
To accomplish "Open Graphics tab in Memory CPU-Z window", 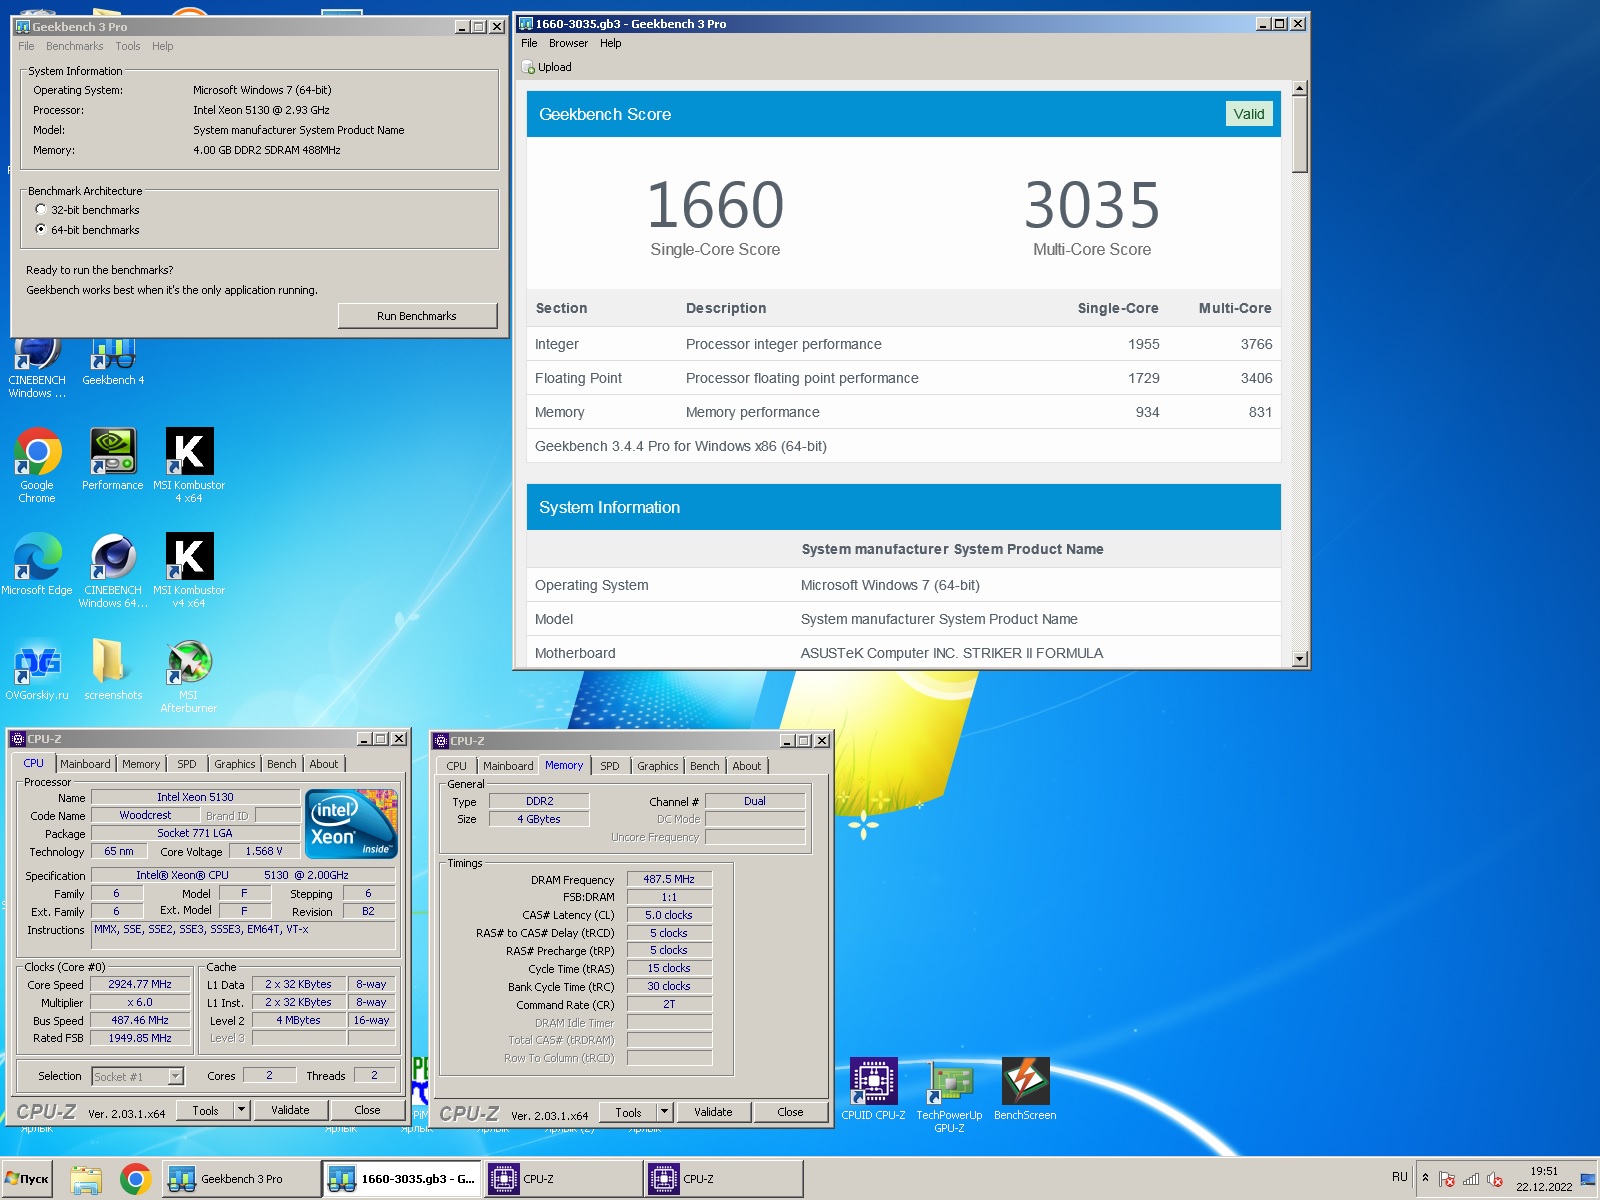I will point(657,766).
